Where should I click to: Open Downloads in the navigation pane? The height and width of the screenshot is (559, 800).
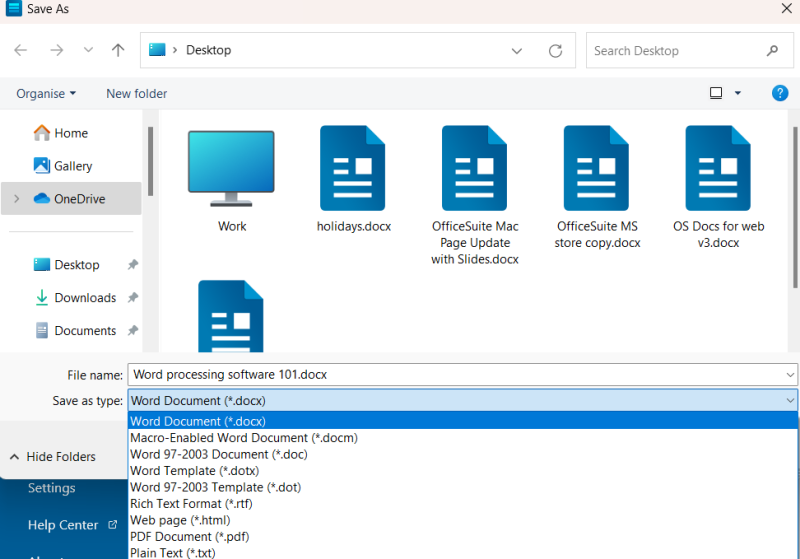pos(85,297)
